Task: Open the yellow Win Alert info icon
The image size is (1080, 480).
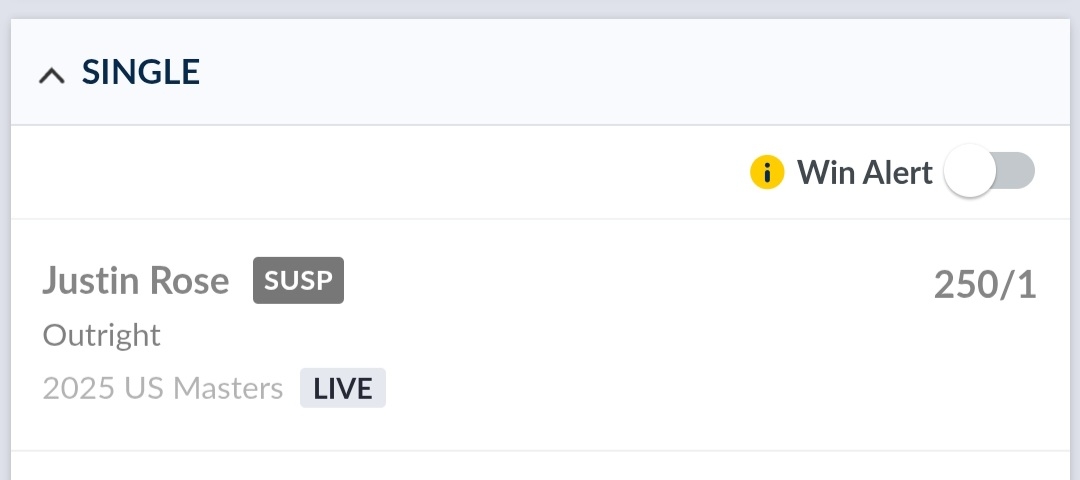Action: click(x=767, y=173)
